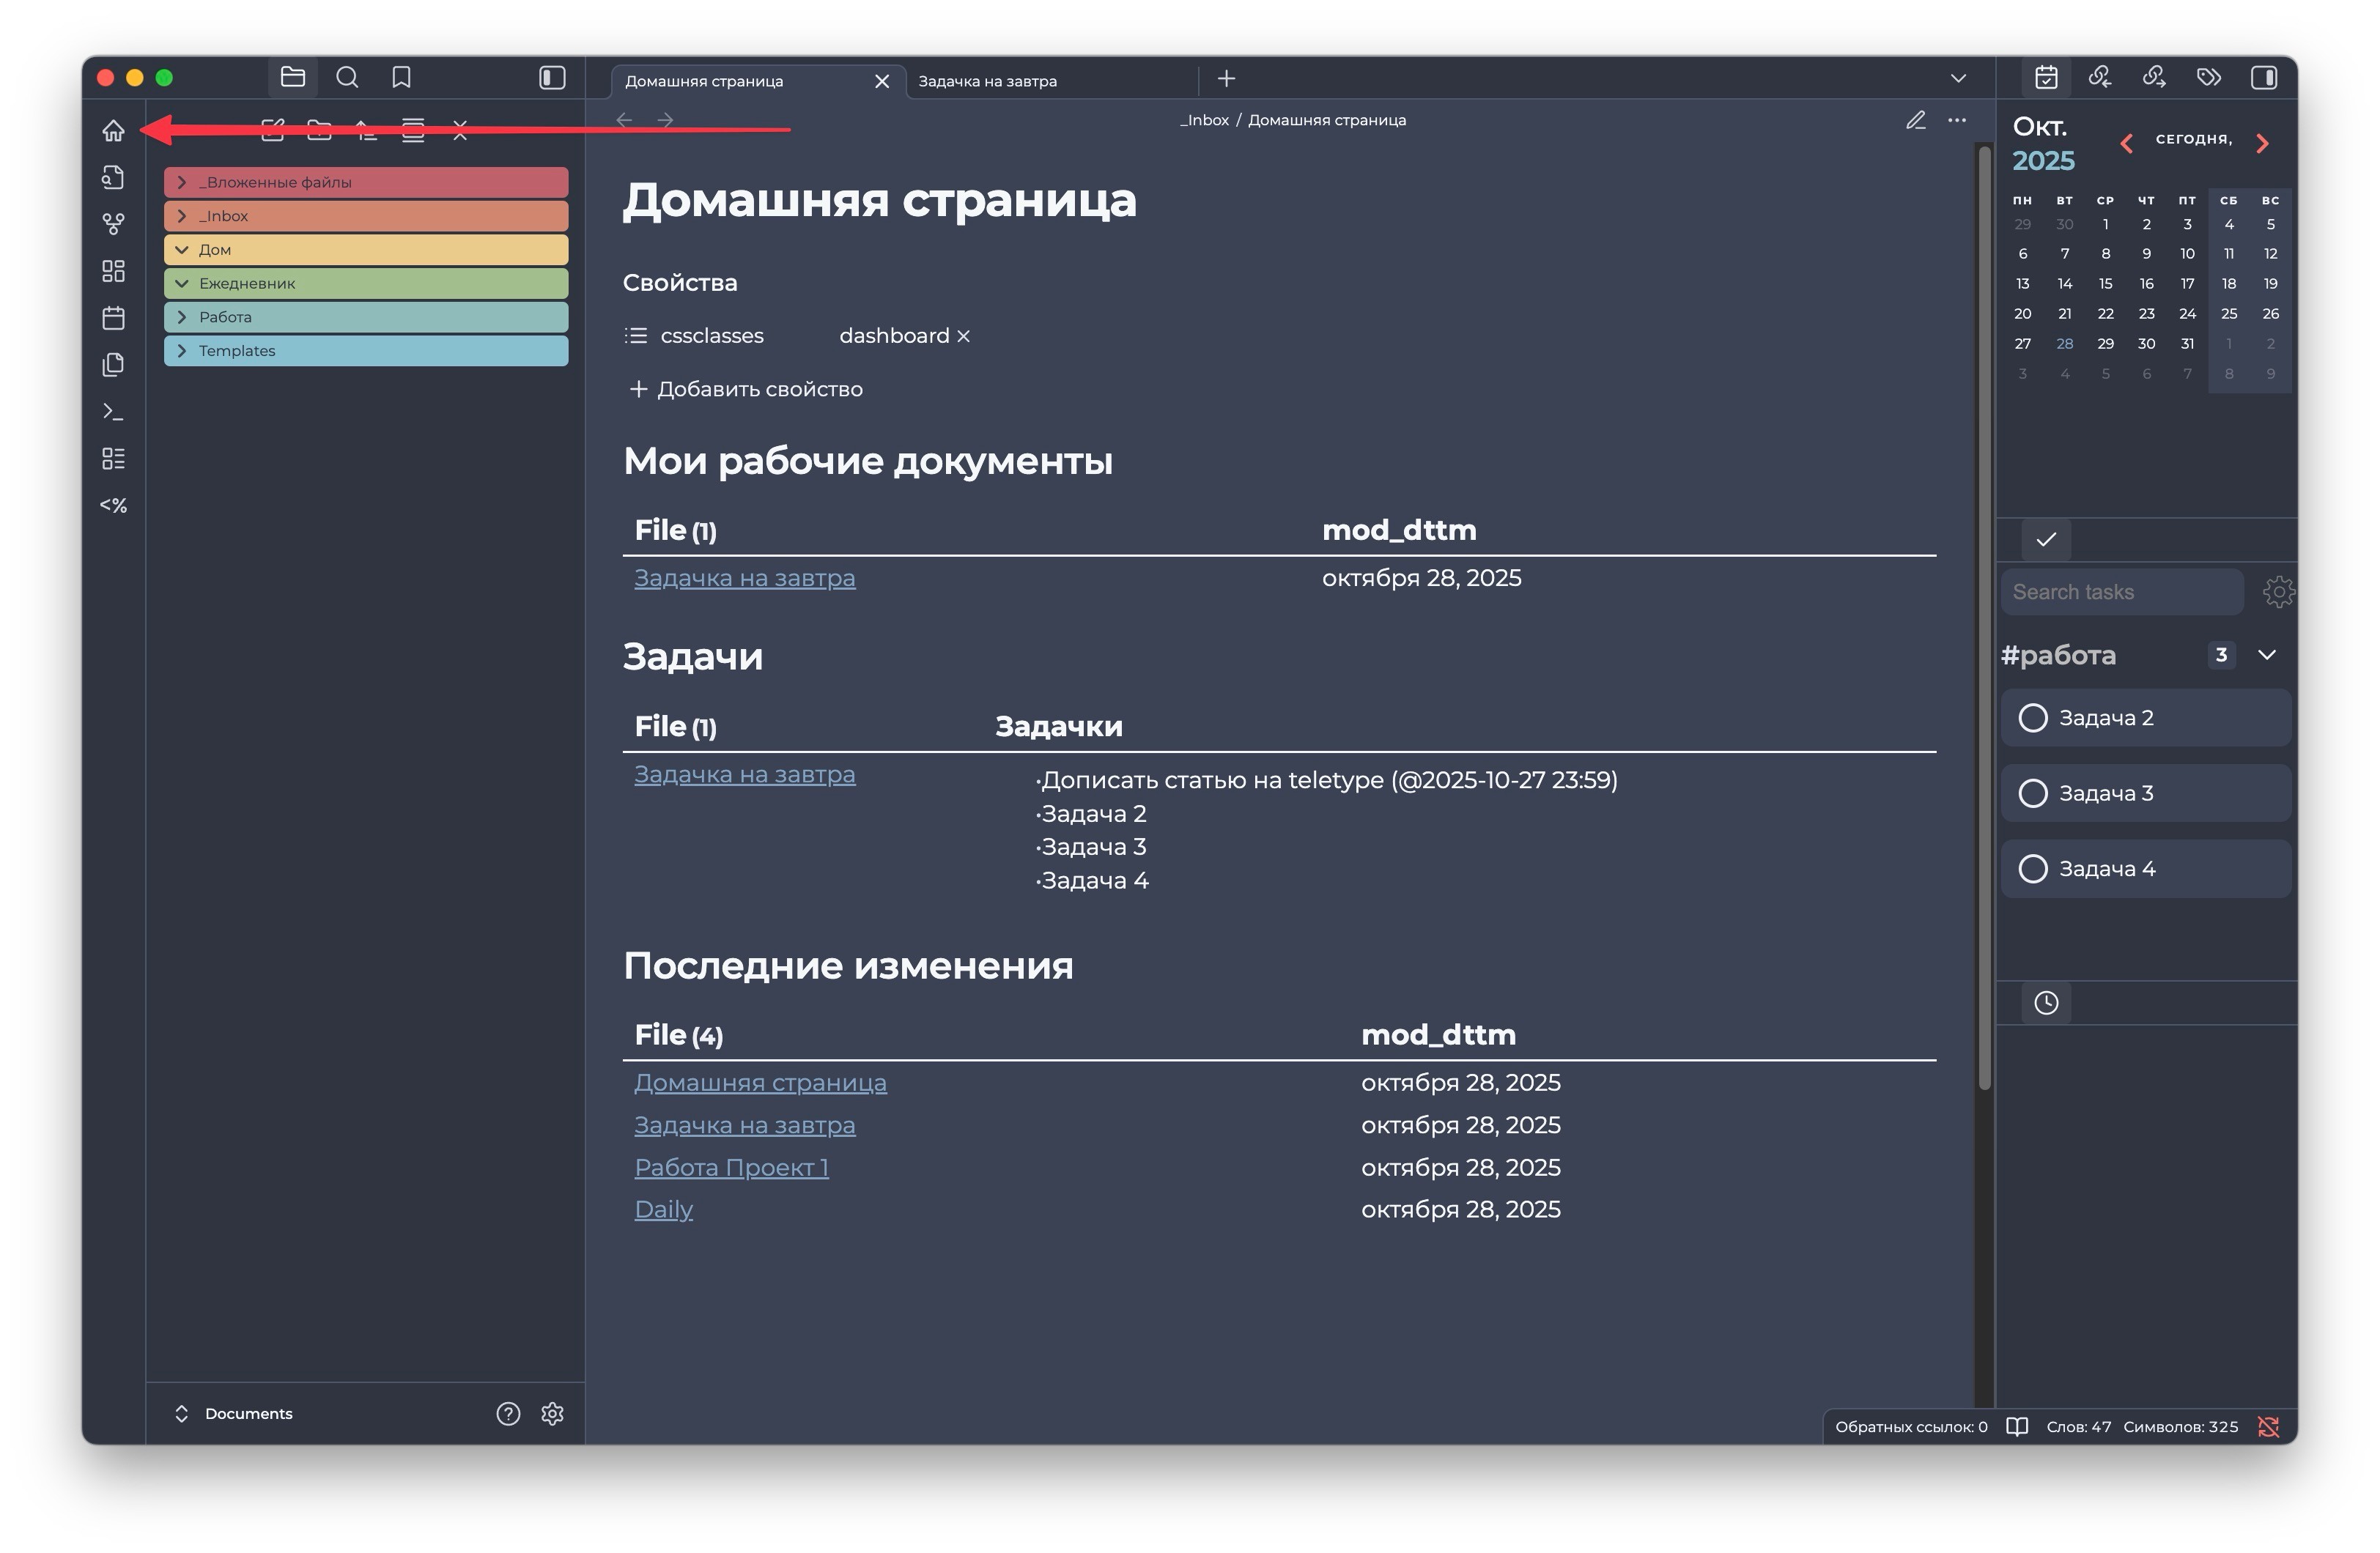2380x1553 pixels.
Task: Open vault settings gear at the bottom left
Action: (552, 1413)
